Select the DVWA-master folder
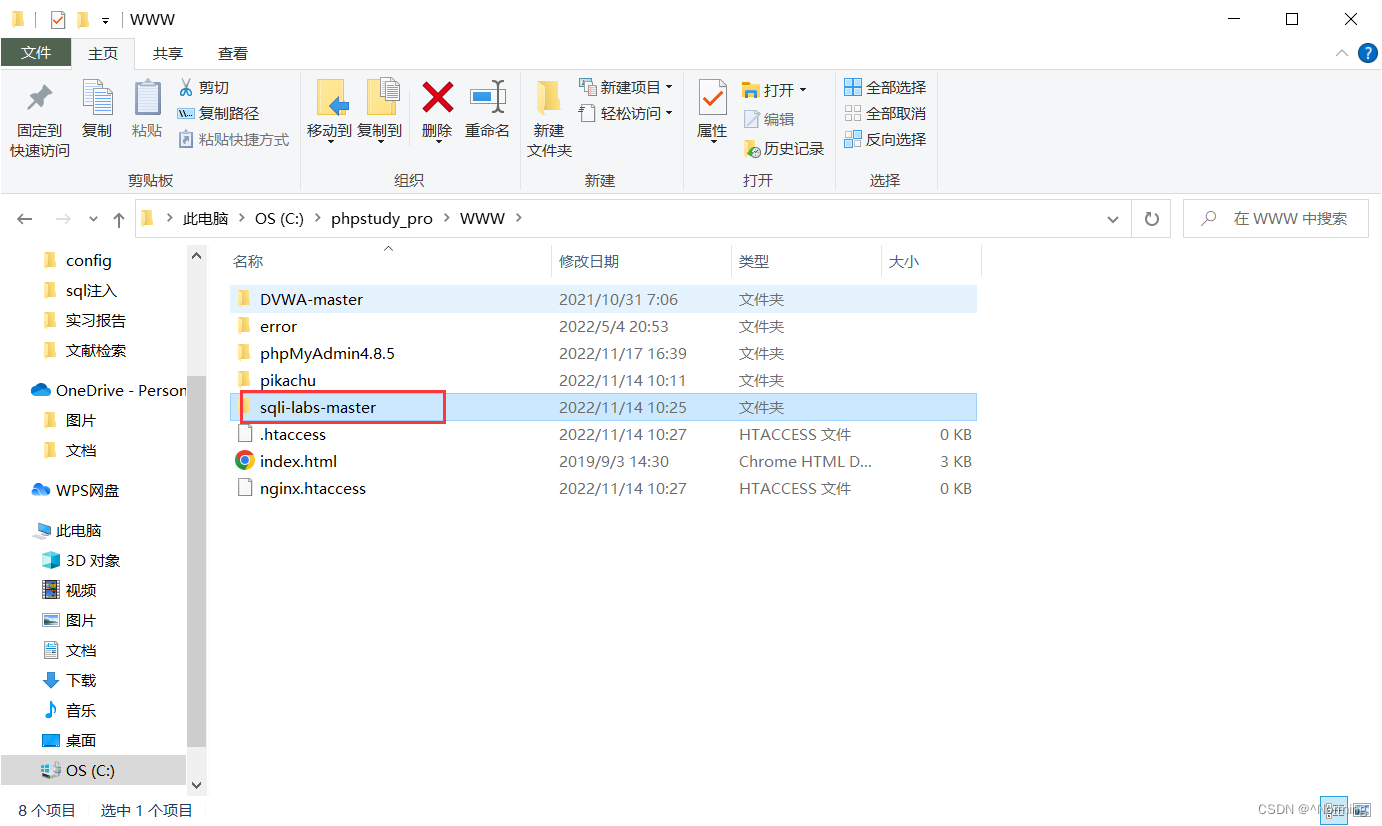 point(603,299)
